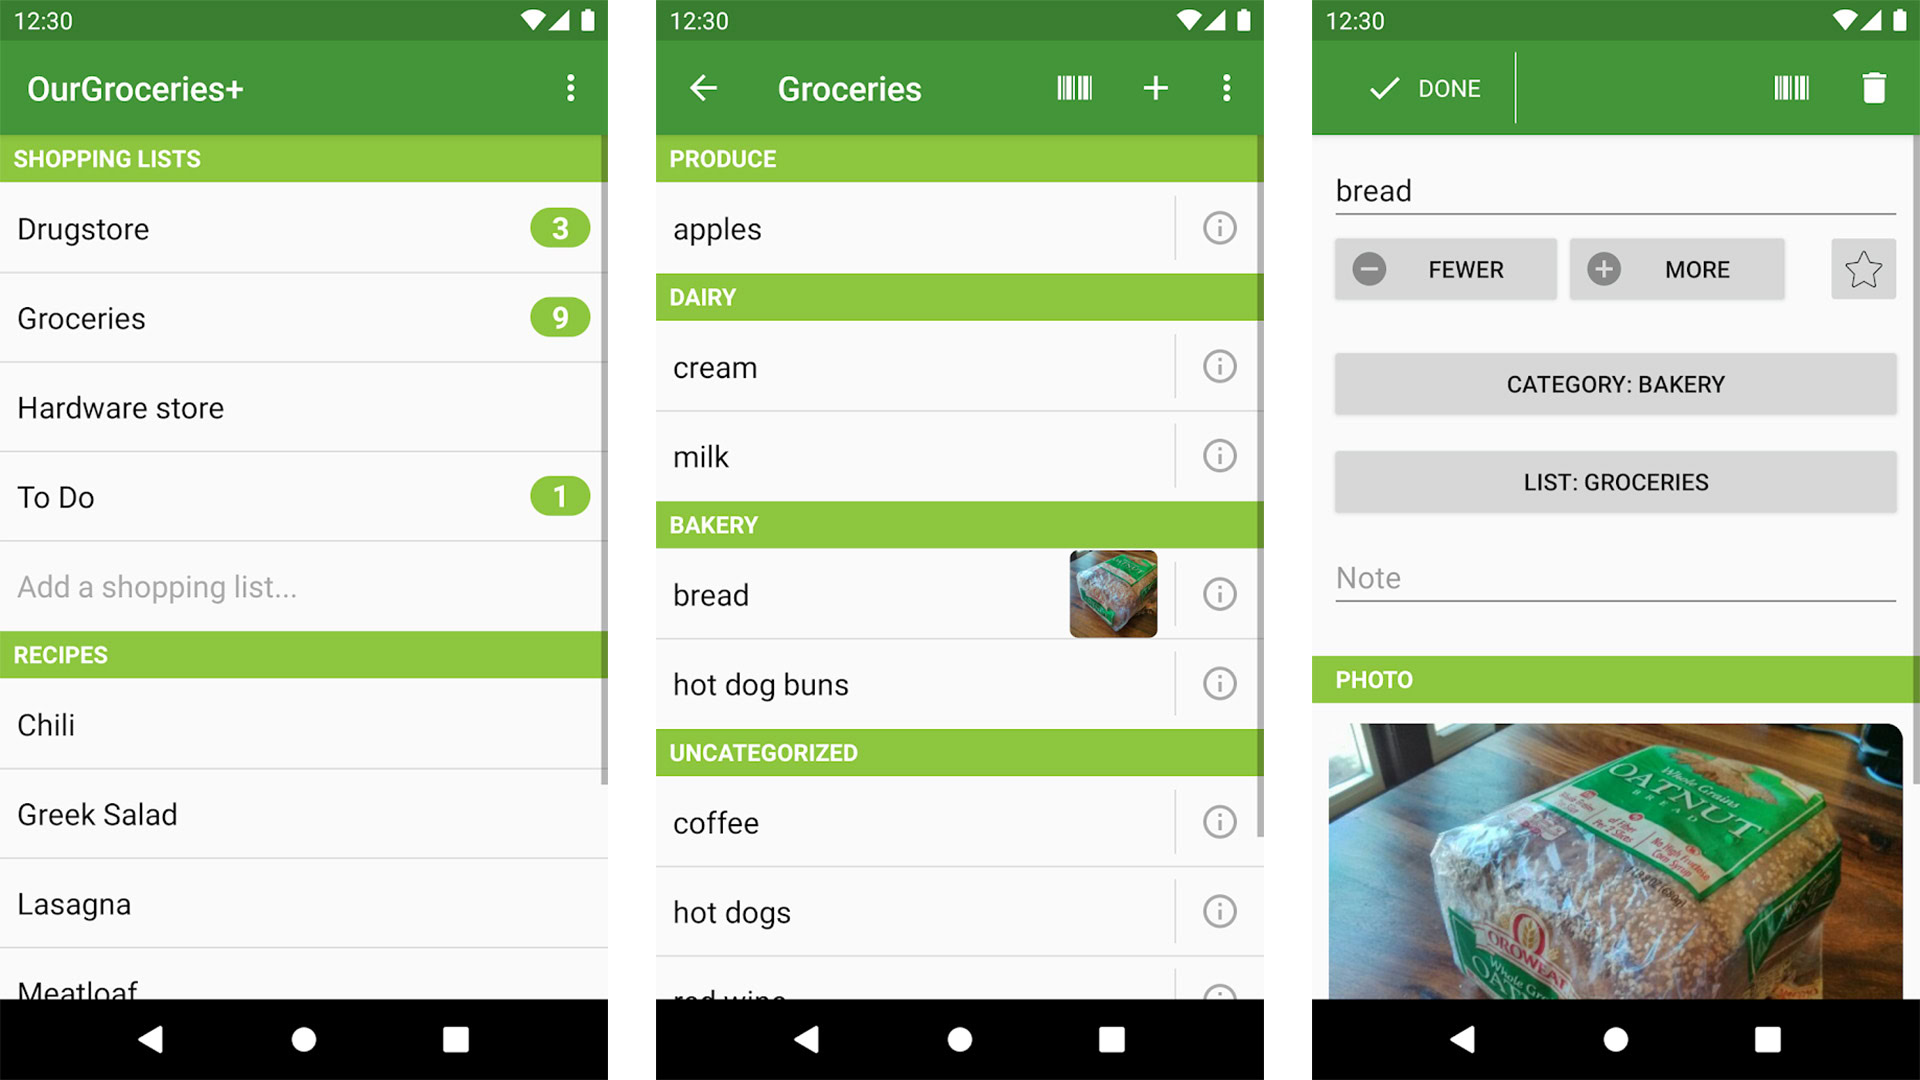Image resolution: width=1920 pixels, height=1080 pixels.
Task: Click info icon next to hot dog buns
Action: tap(1216, 683)
